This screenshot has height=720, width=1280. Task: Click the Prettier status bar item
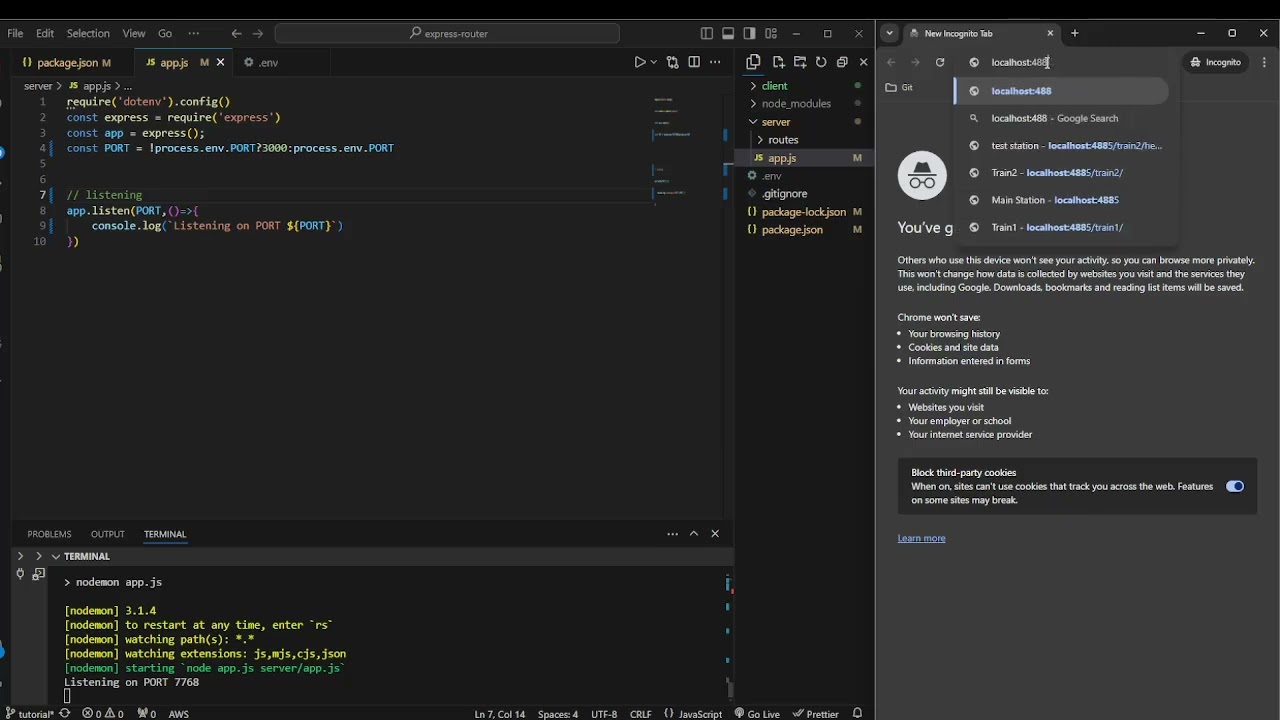point(816,714)
